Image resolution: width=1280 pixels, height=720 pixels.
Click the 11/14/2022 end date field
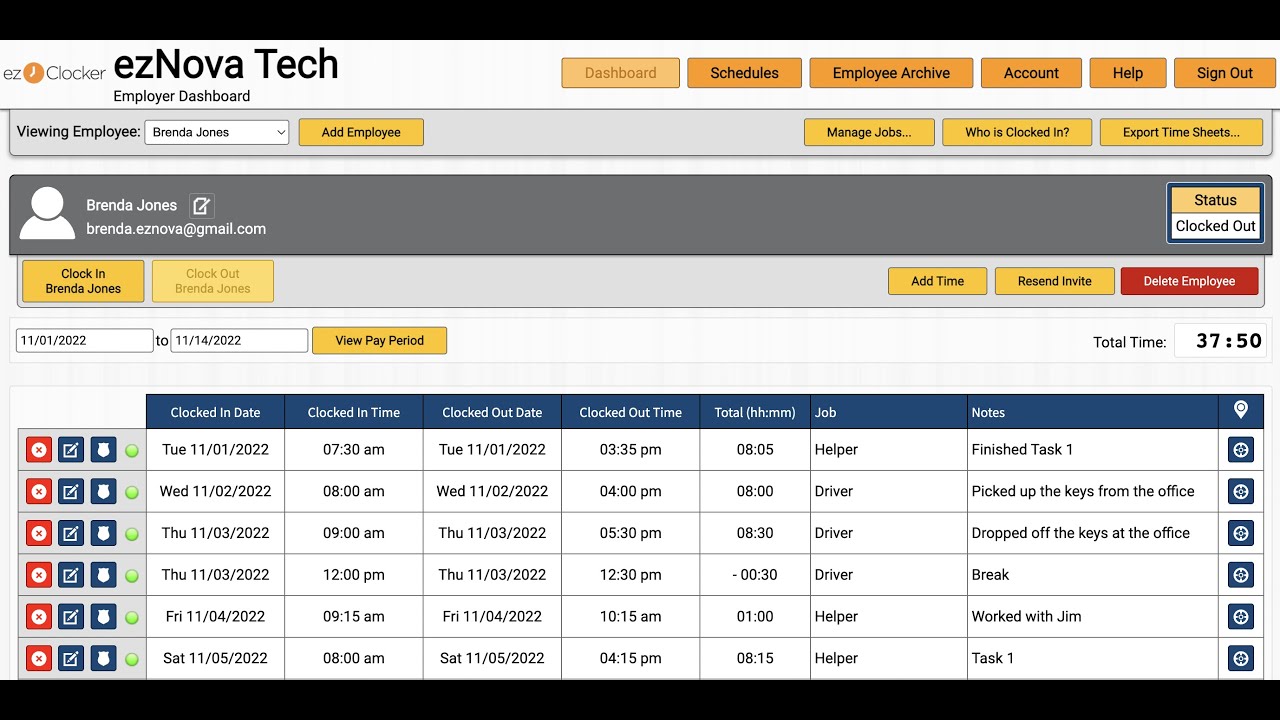[x=239, y=341]
